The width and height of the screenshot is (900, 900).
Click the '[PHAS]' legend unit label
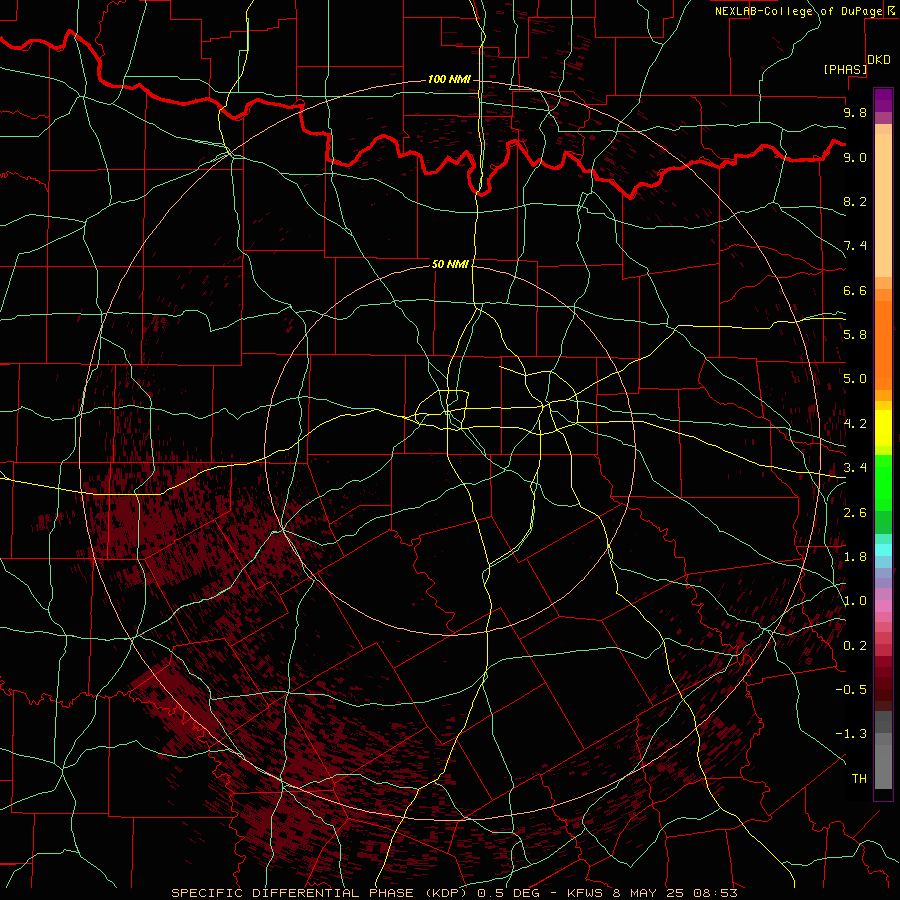[x=845, y=69]
